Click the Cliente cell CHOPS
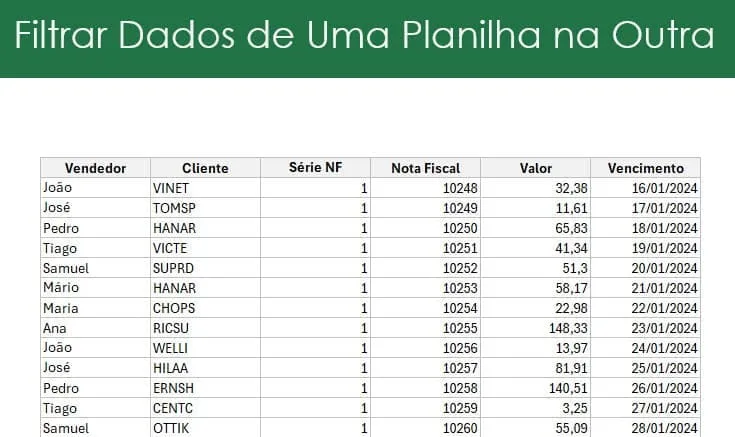This screenshot has height=437, width=735. [x=205, y=308]
